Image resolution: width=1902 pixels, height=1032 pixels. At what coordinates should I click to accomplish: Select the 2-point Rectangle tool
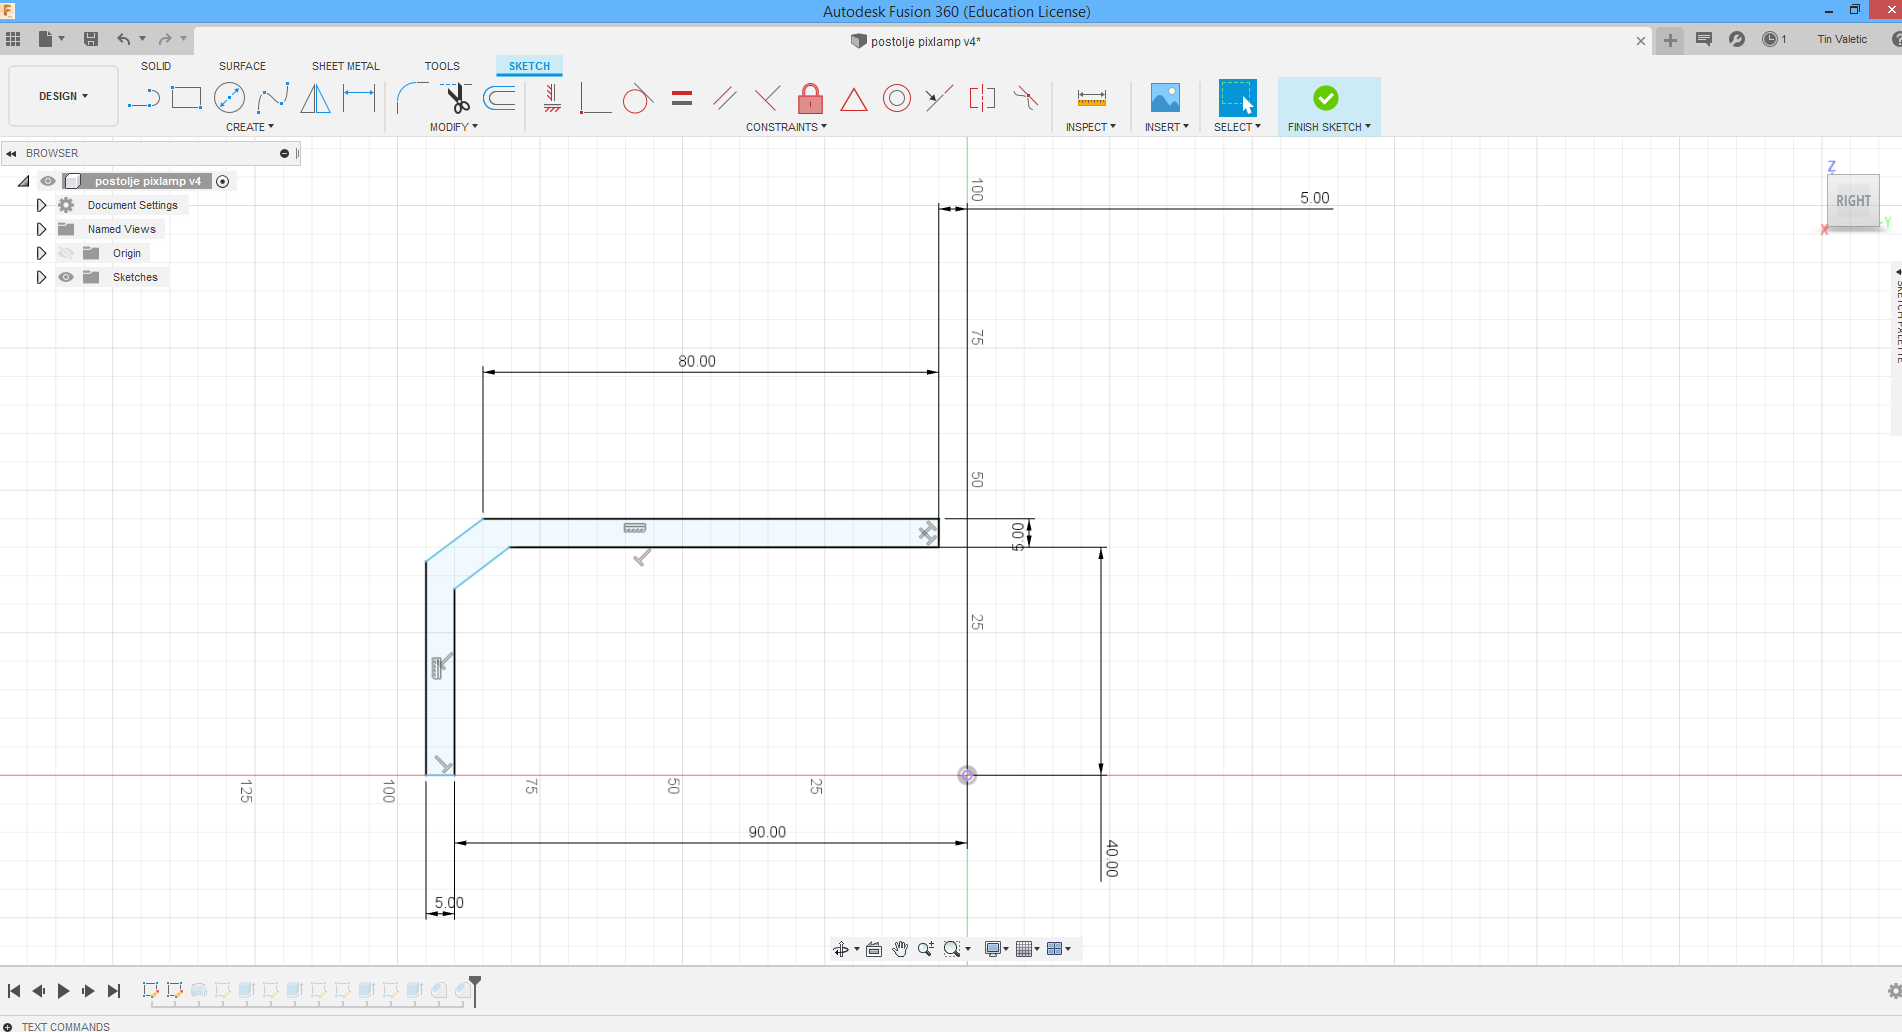[x=187, y=98]
